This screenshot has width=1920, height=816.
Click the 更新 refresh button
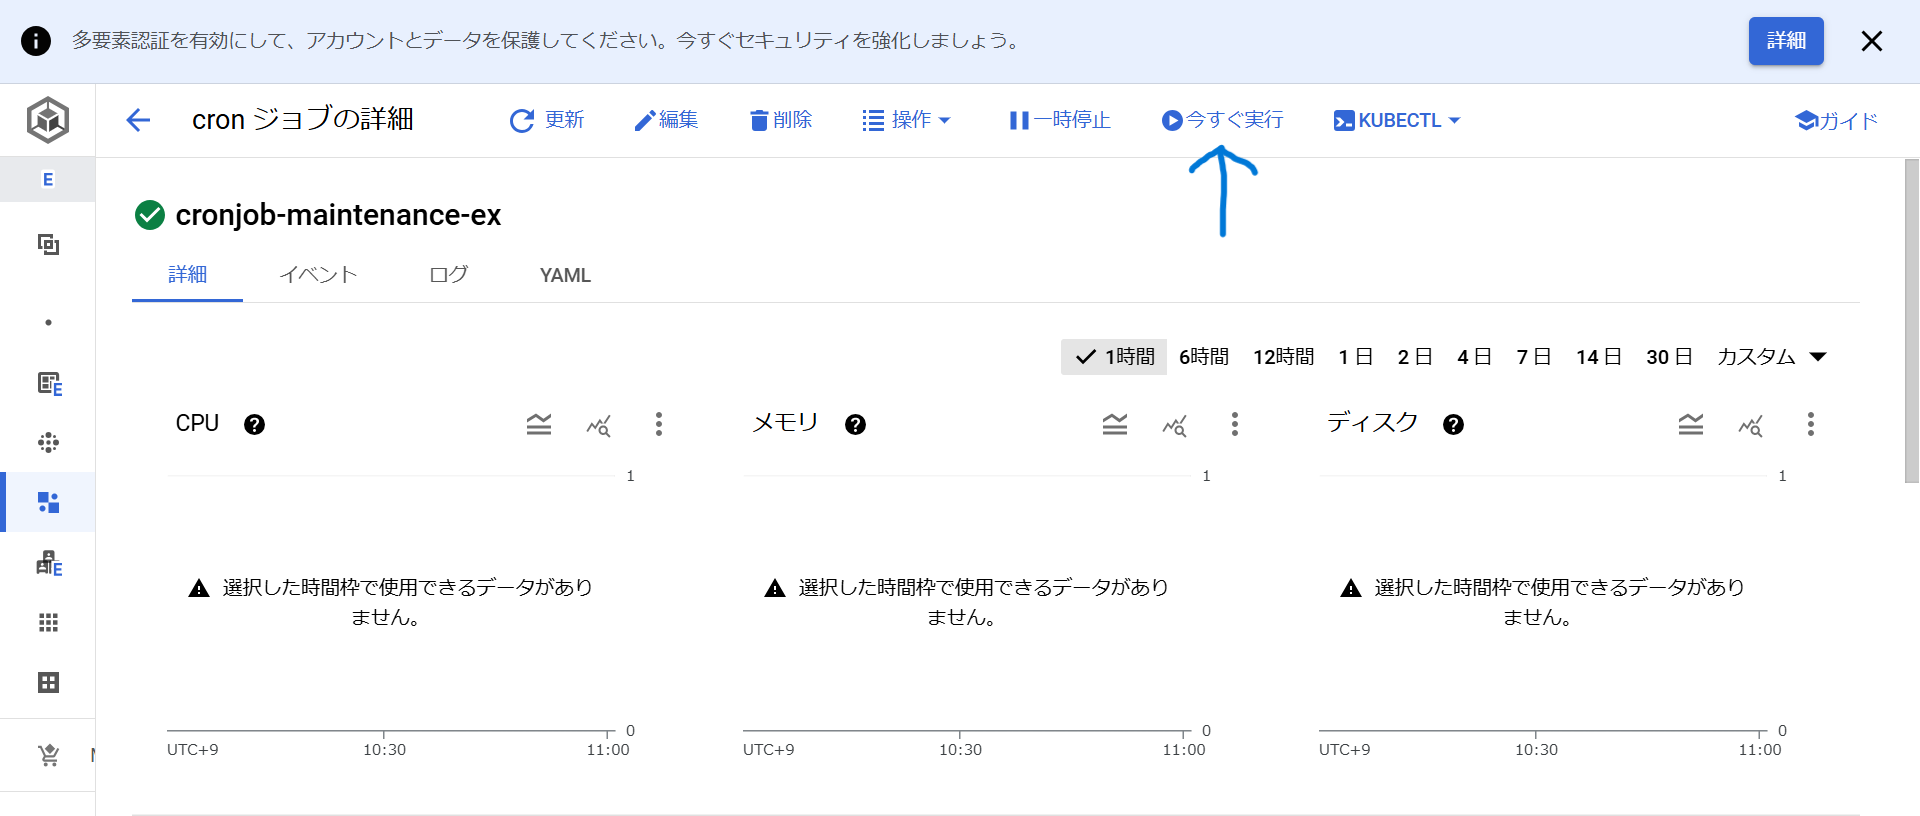tap(547, 120)
